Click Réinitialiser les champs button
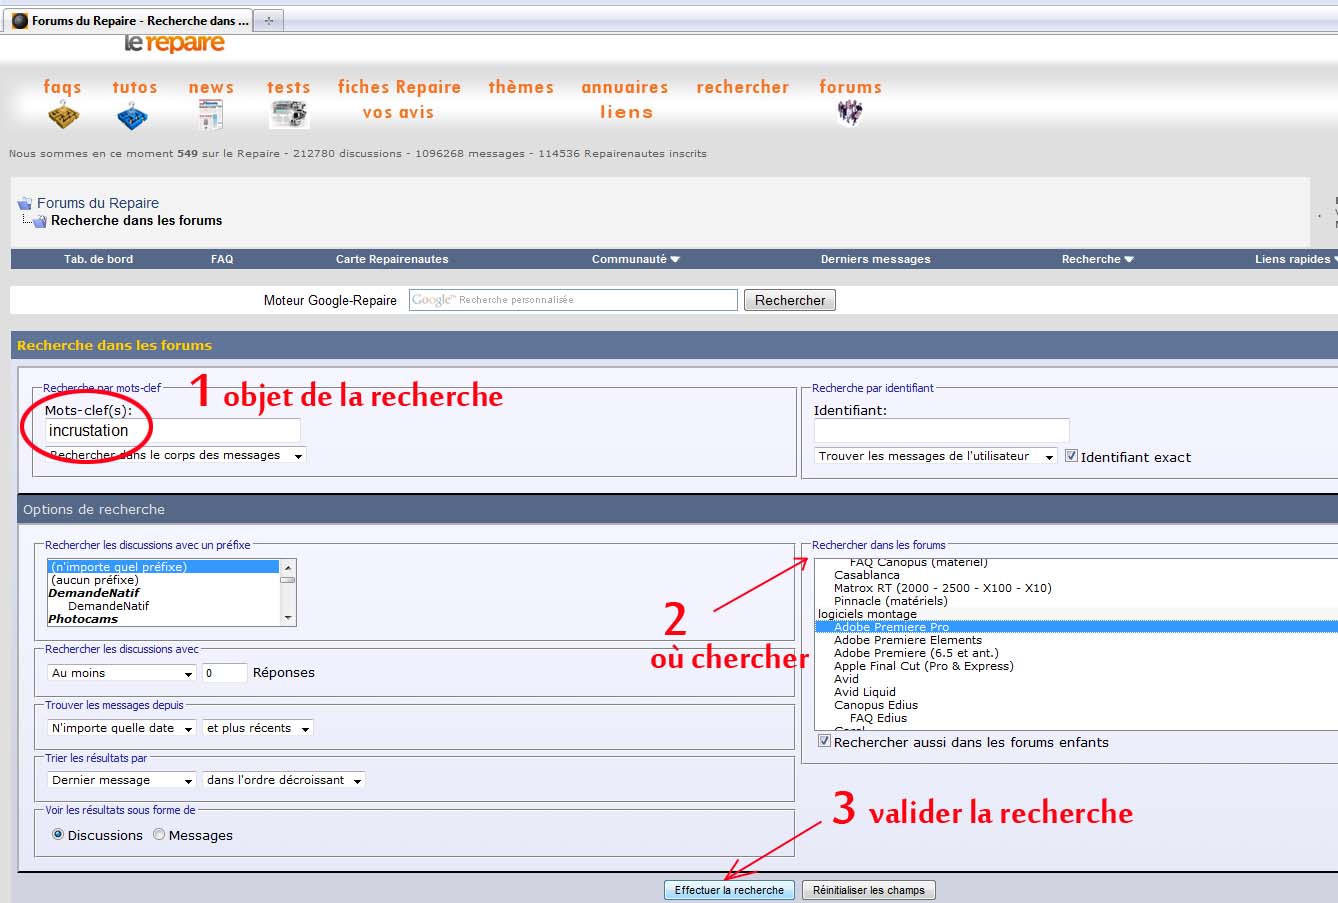Image resolution: width=1338 pixels, height=903 pixels. click(x=869, y=890)
